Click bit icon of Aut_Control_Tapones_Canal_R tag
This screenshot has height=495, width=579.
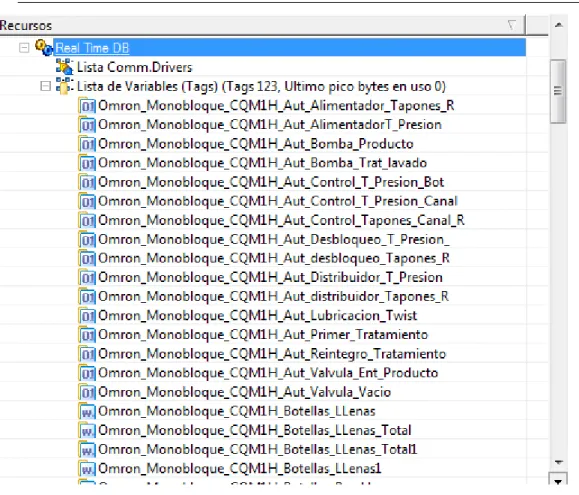tap(88, 221)
